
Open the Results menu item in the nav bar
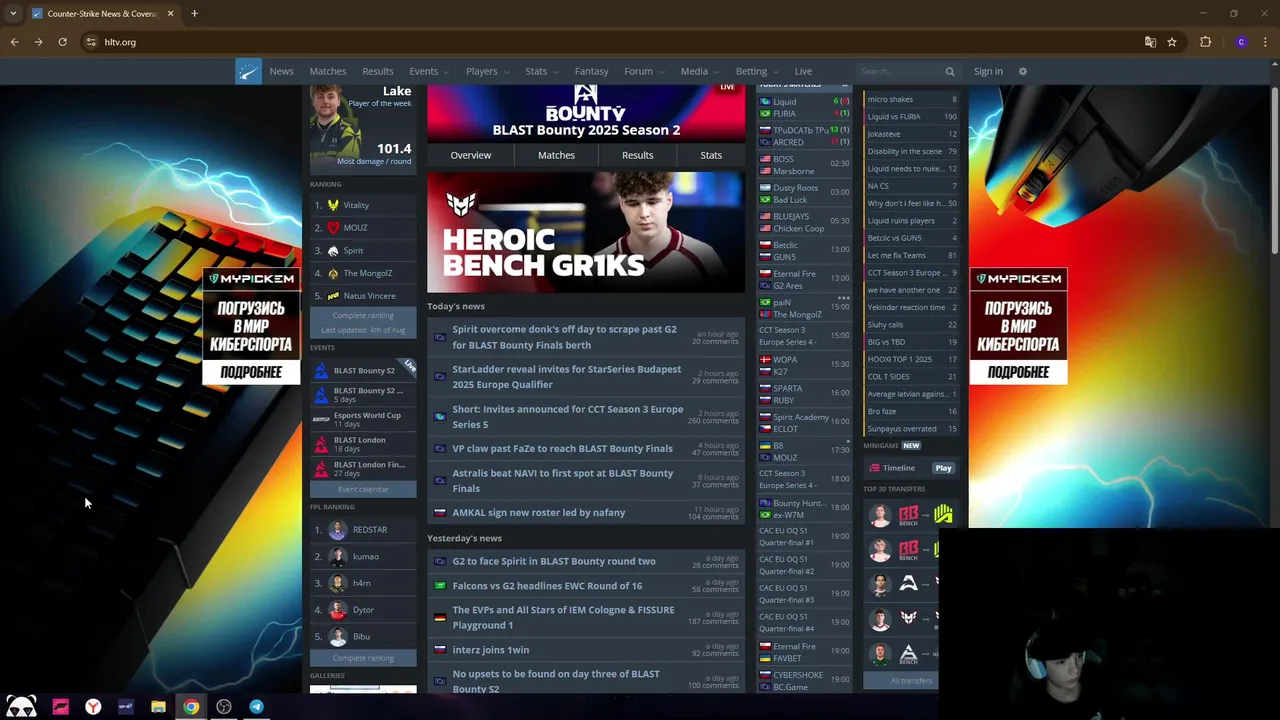coord(378,71)
